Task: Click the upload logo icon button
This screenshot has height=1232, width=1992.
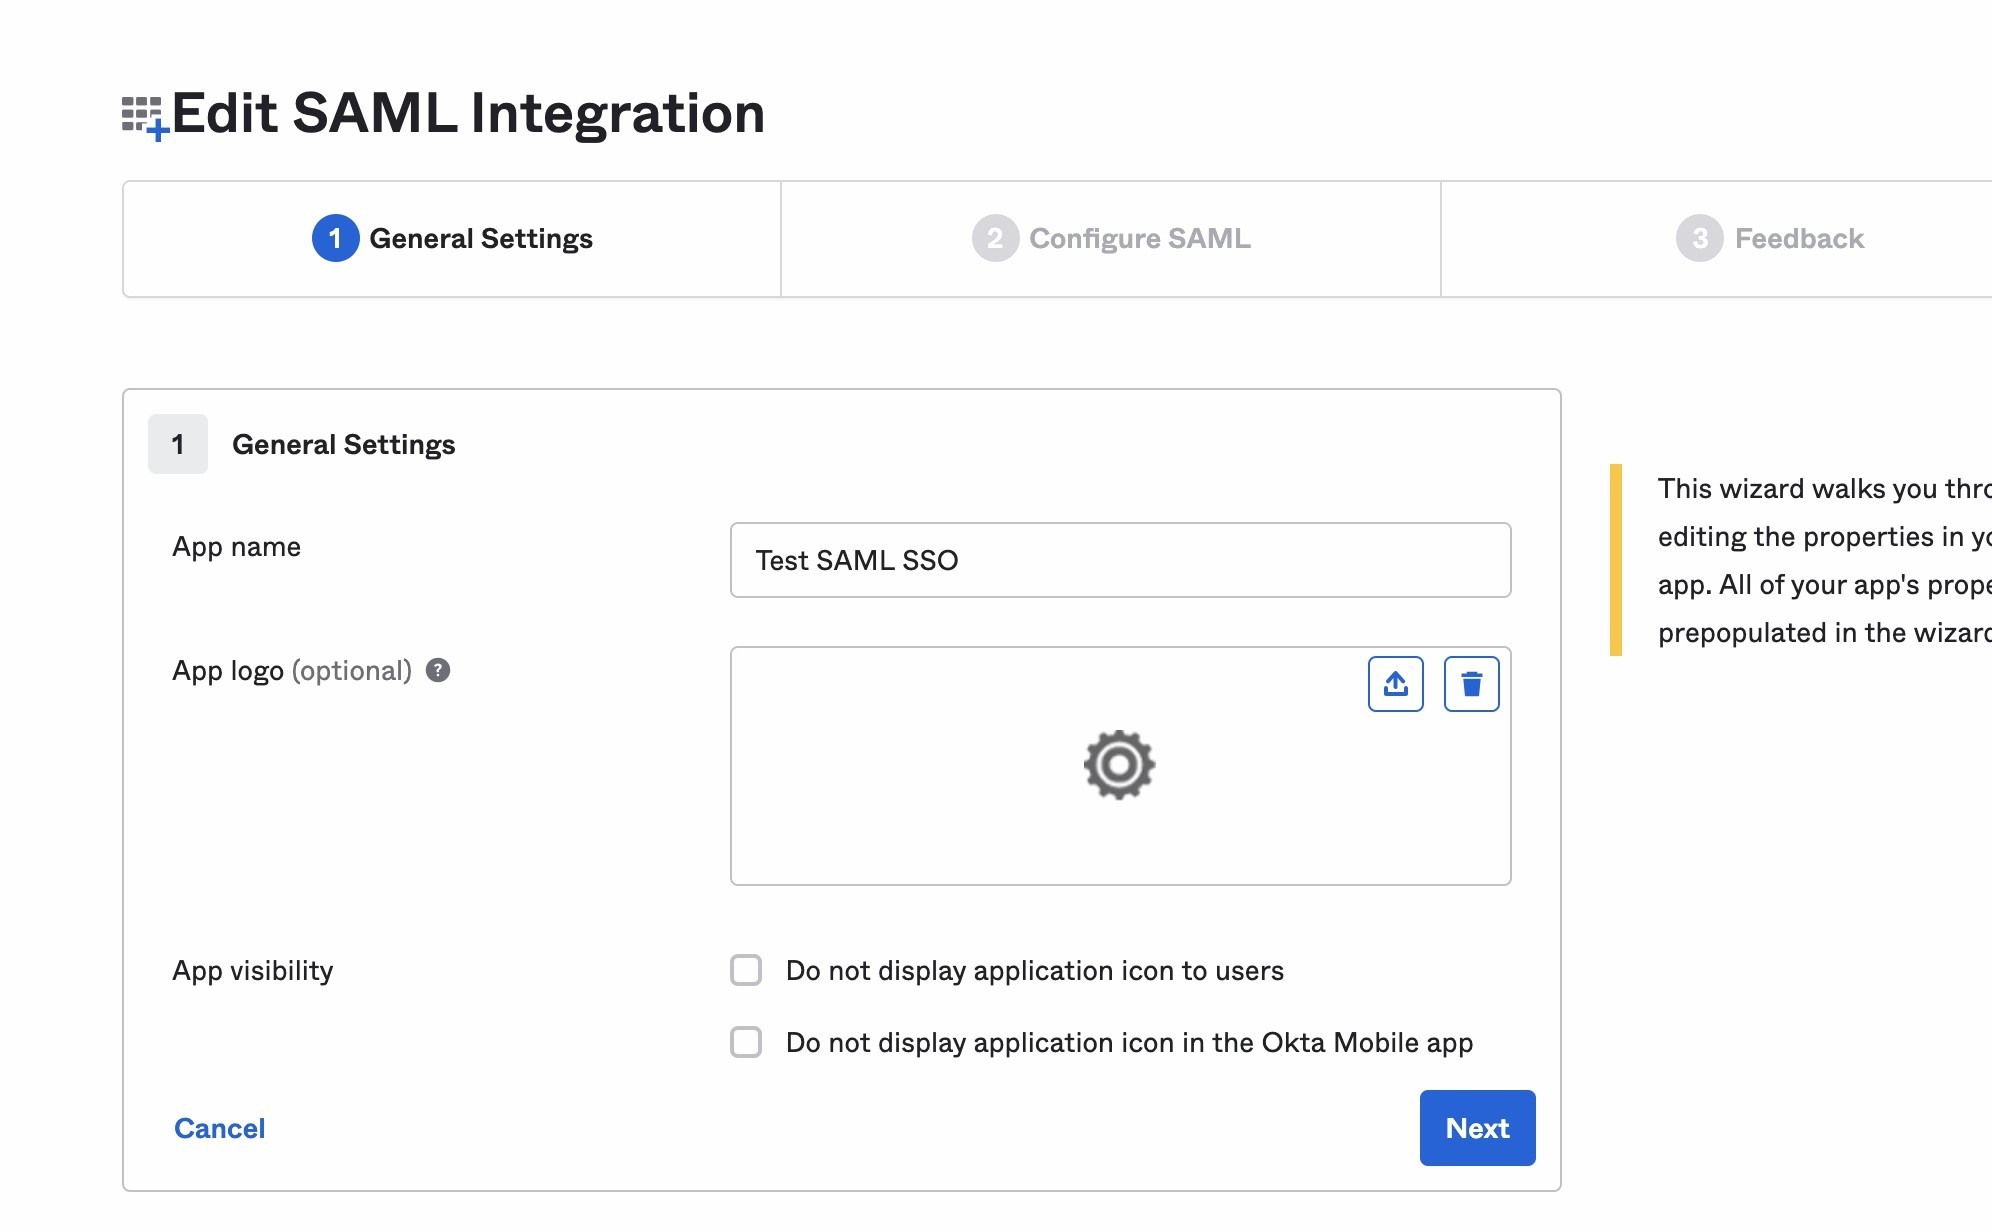Action: coord(1395,684)
